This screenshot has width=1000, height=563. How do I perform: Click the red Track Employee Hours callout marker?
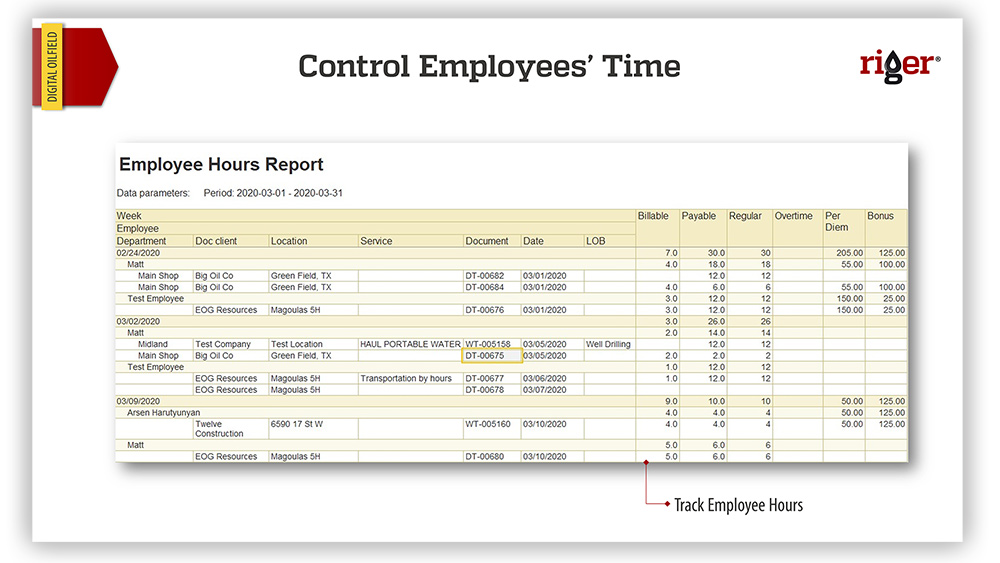coord(648,462)
